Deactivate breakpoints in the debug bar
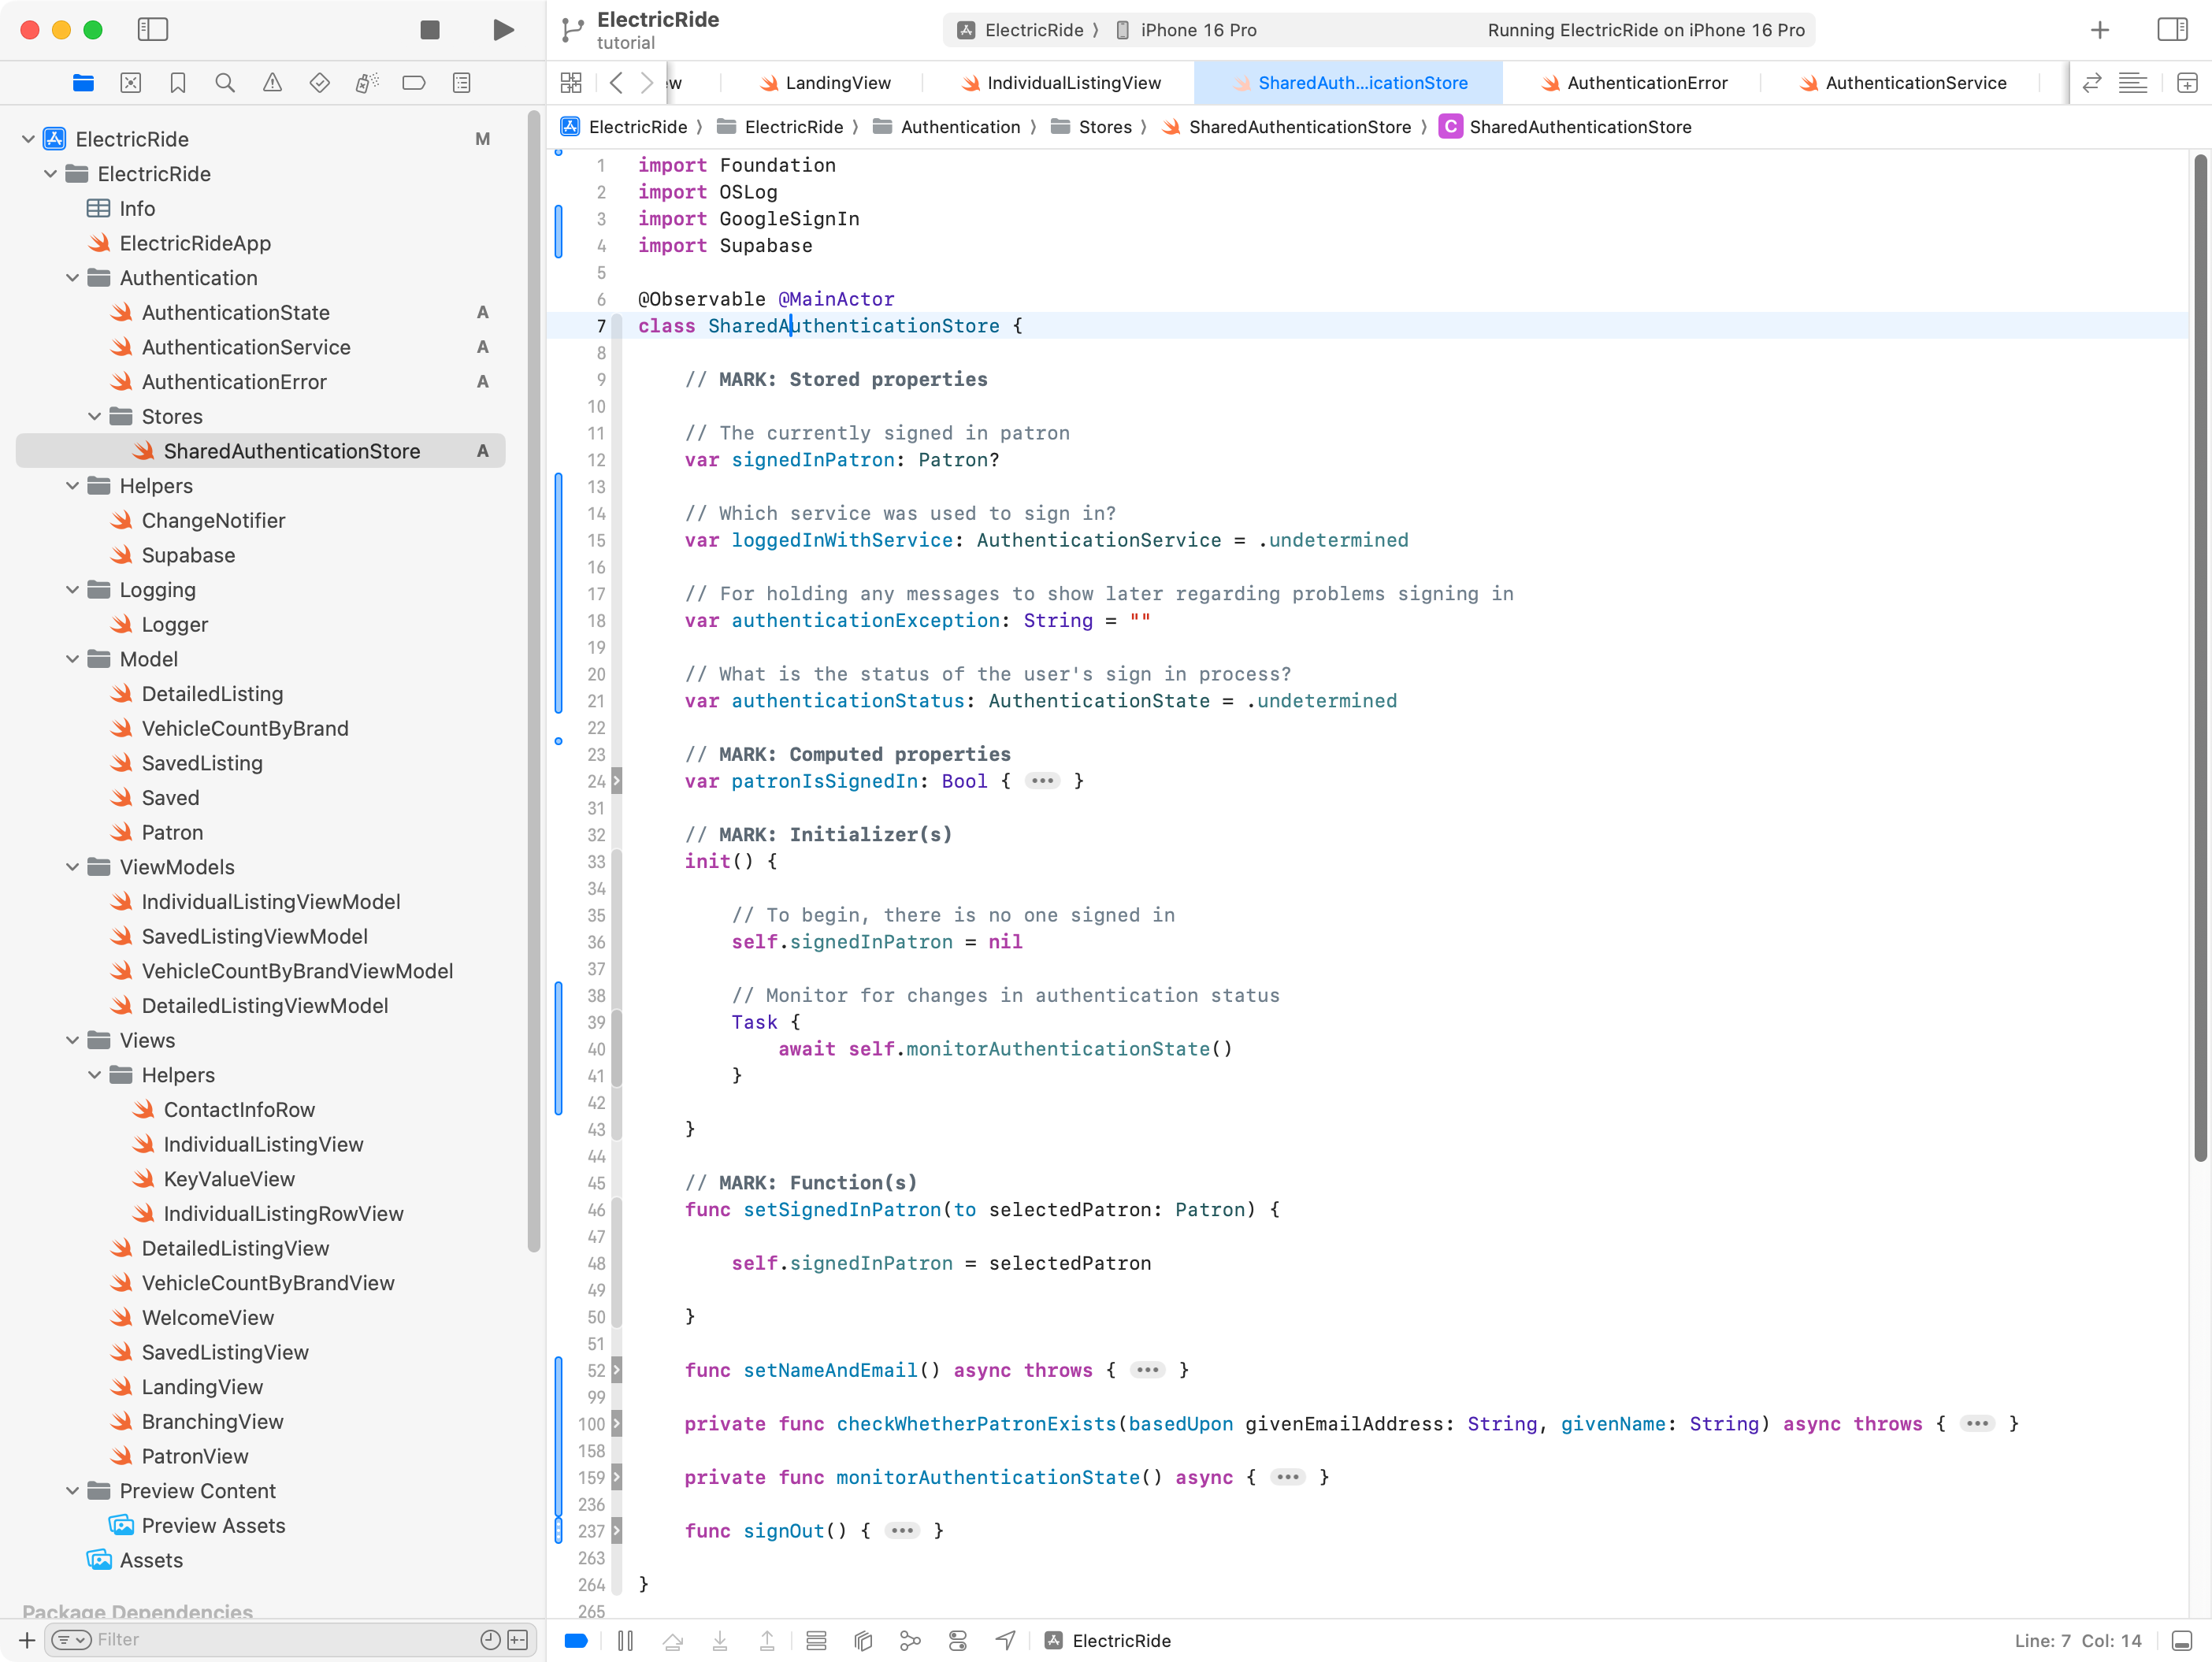The height and width of the screenshot is (1662, 2212). 576,1641
